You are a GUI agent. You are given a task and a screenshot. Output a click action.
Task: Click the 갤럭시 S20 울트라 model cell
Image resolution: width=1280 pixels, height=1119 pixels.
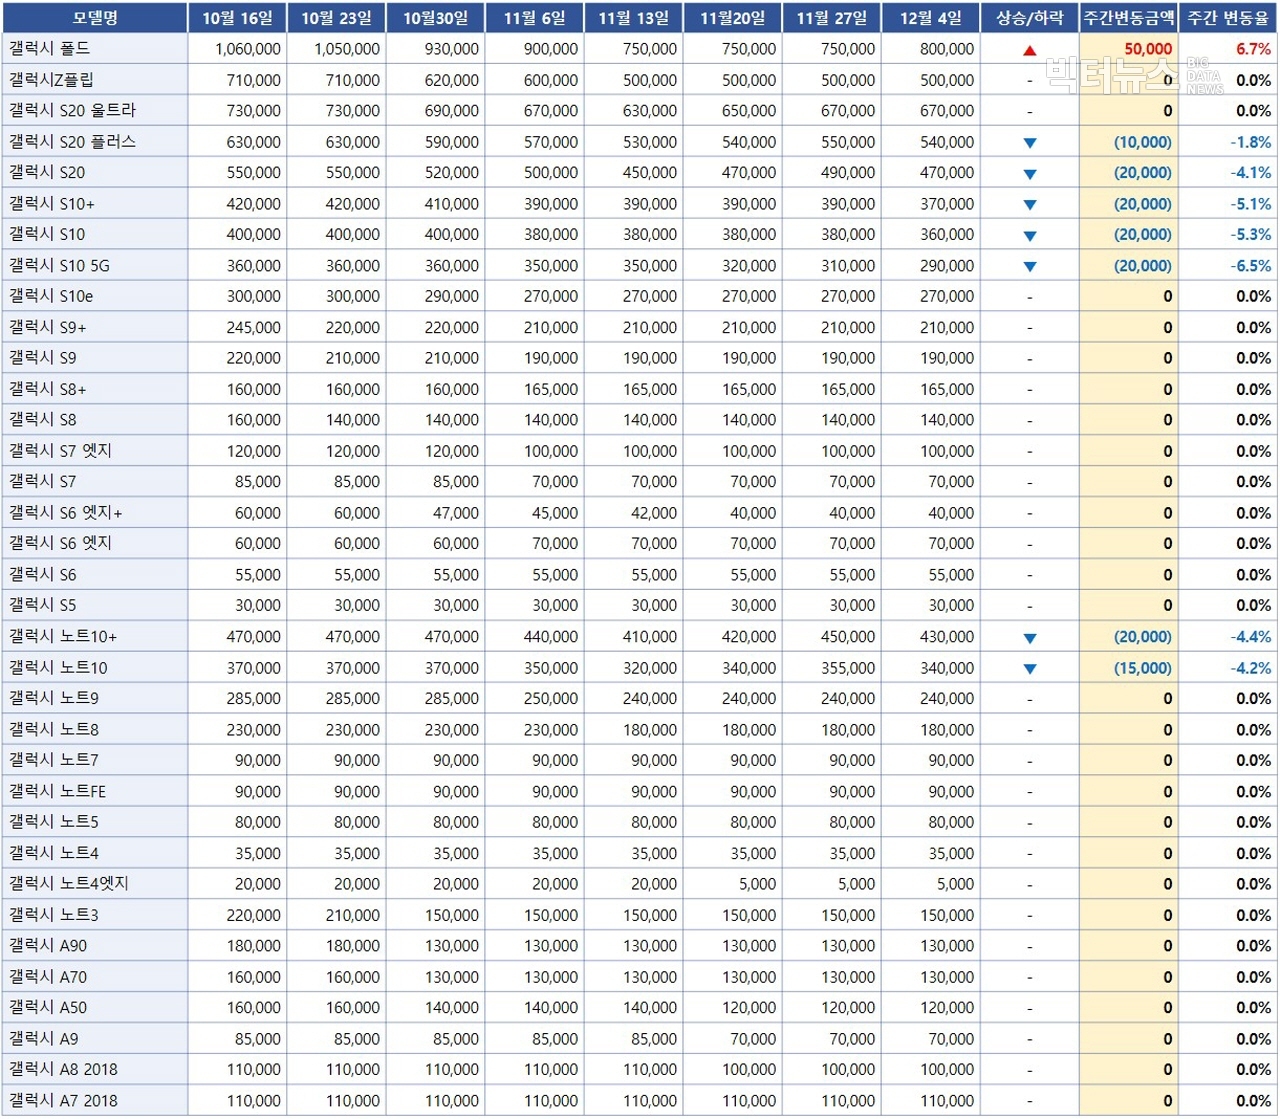(94, 110)
